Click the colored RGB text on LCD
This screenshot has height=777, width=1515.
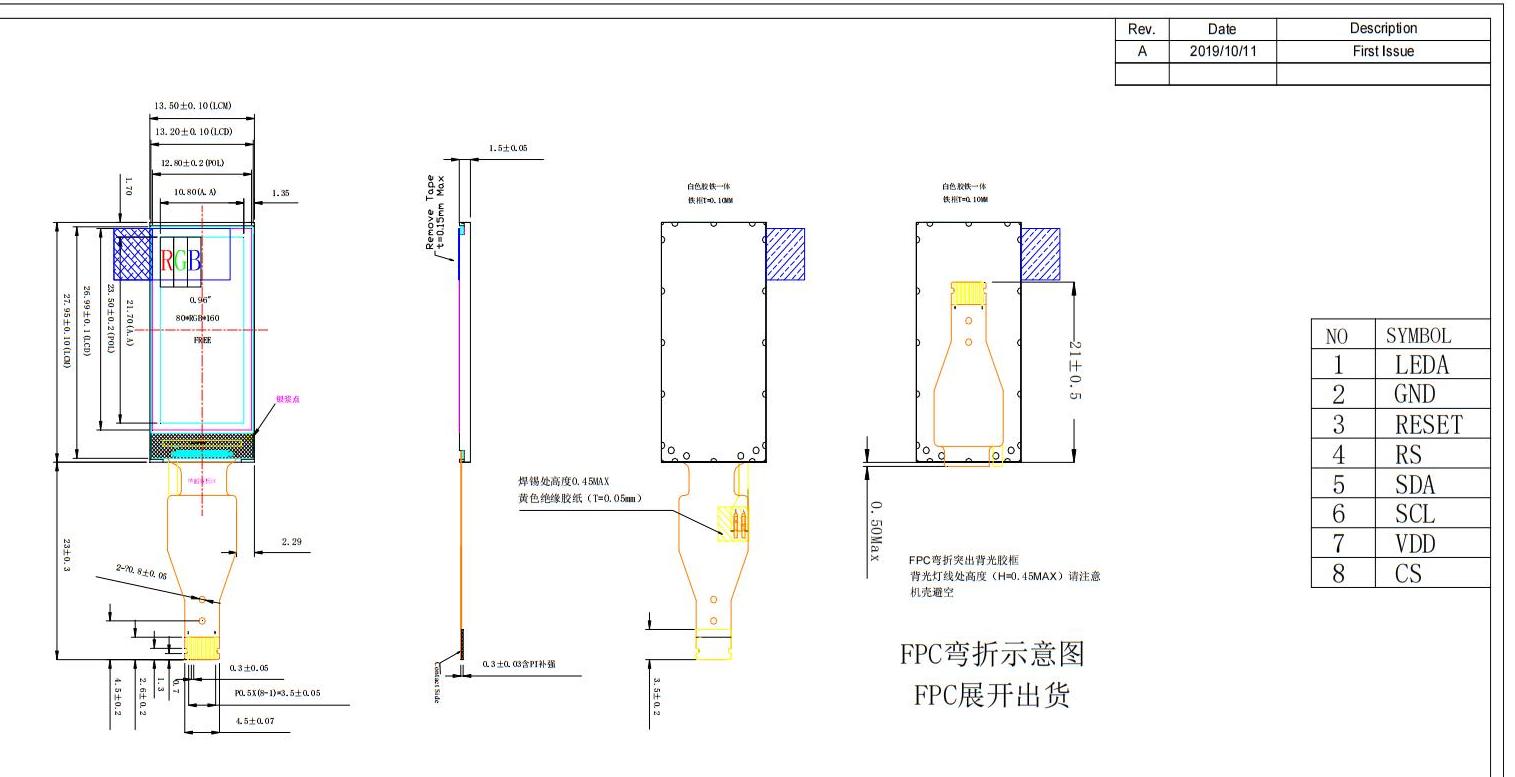click(x=182, y=262)
